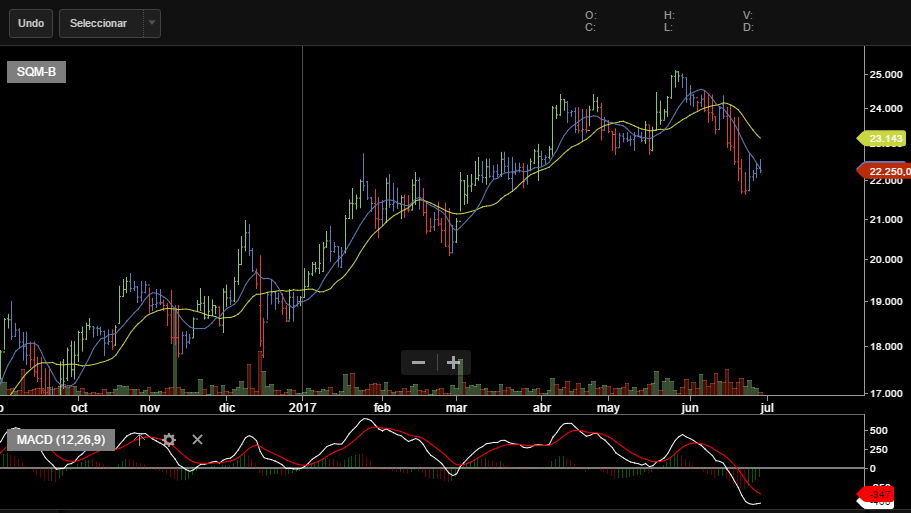
Task: Remove the MACD indicator with X
Action: [198, 440]
